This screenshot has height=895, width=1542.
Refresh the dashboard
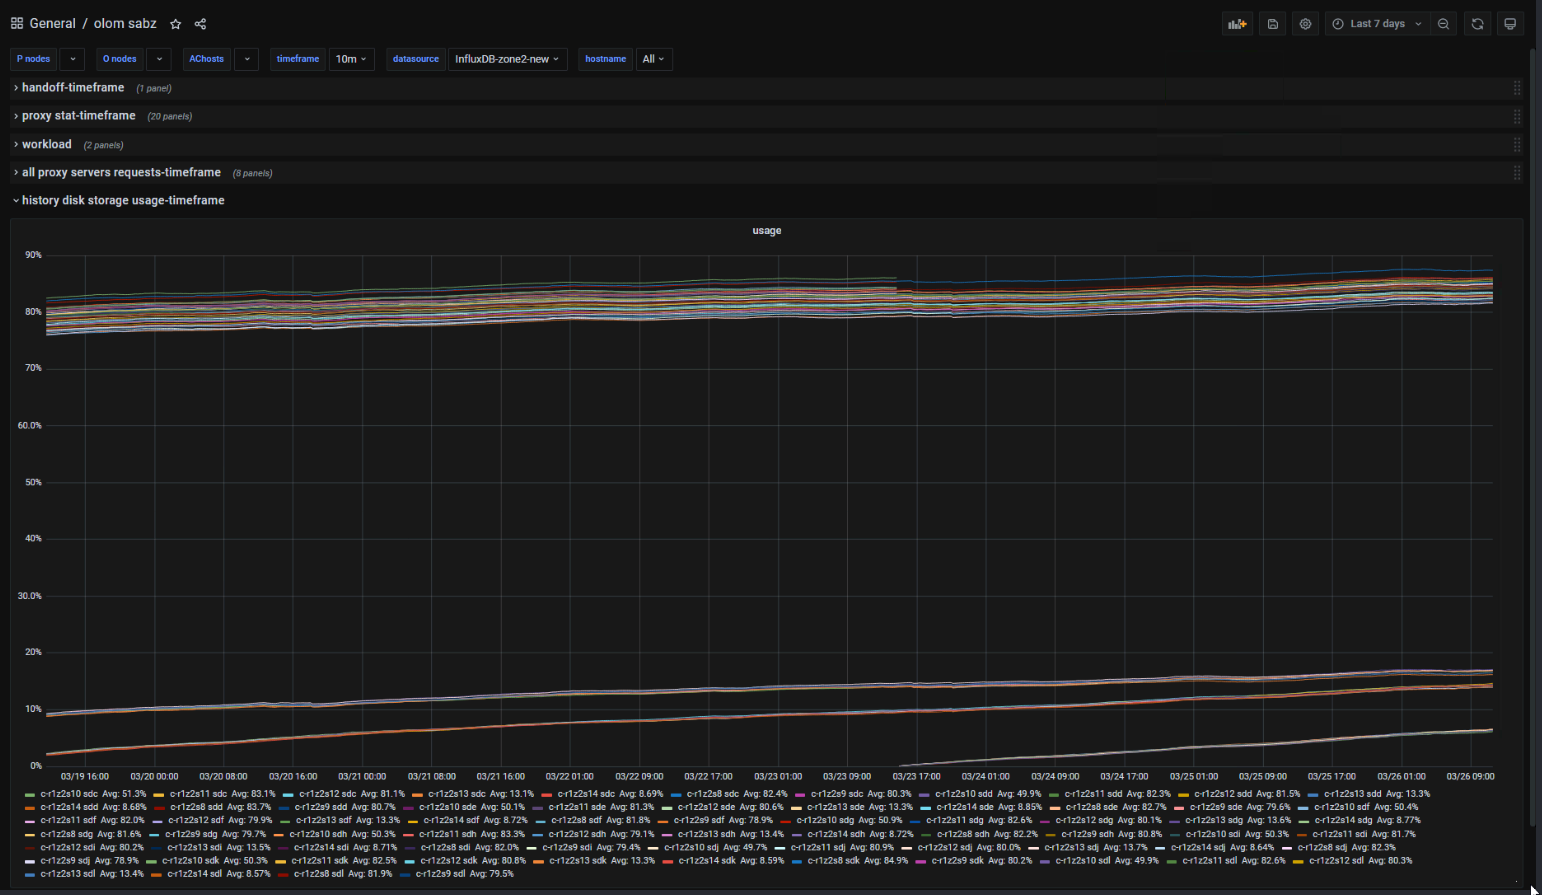[x=1477, y=24]
